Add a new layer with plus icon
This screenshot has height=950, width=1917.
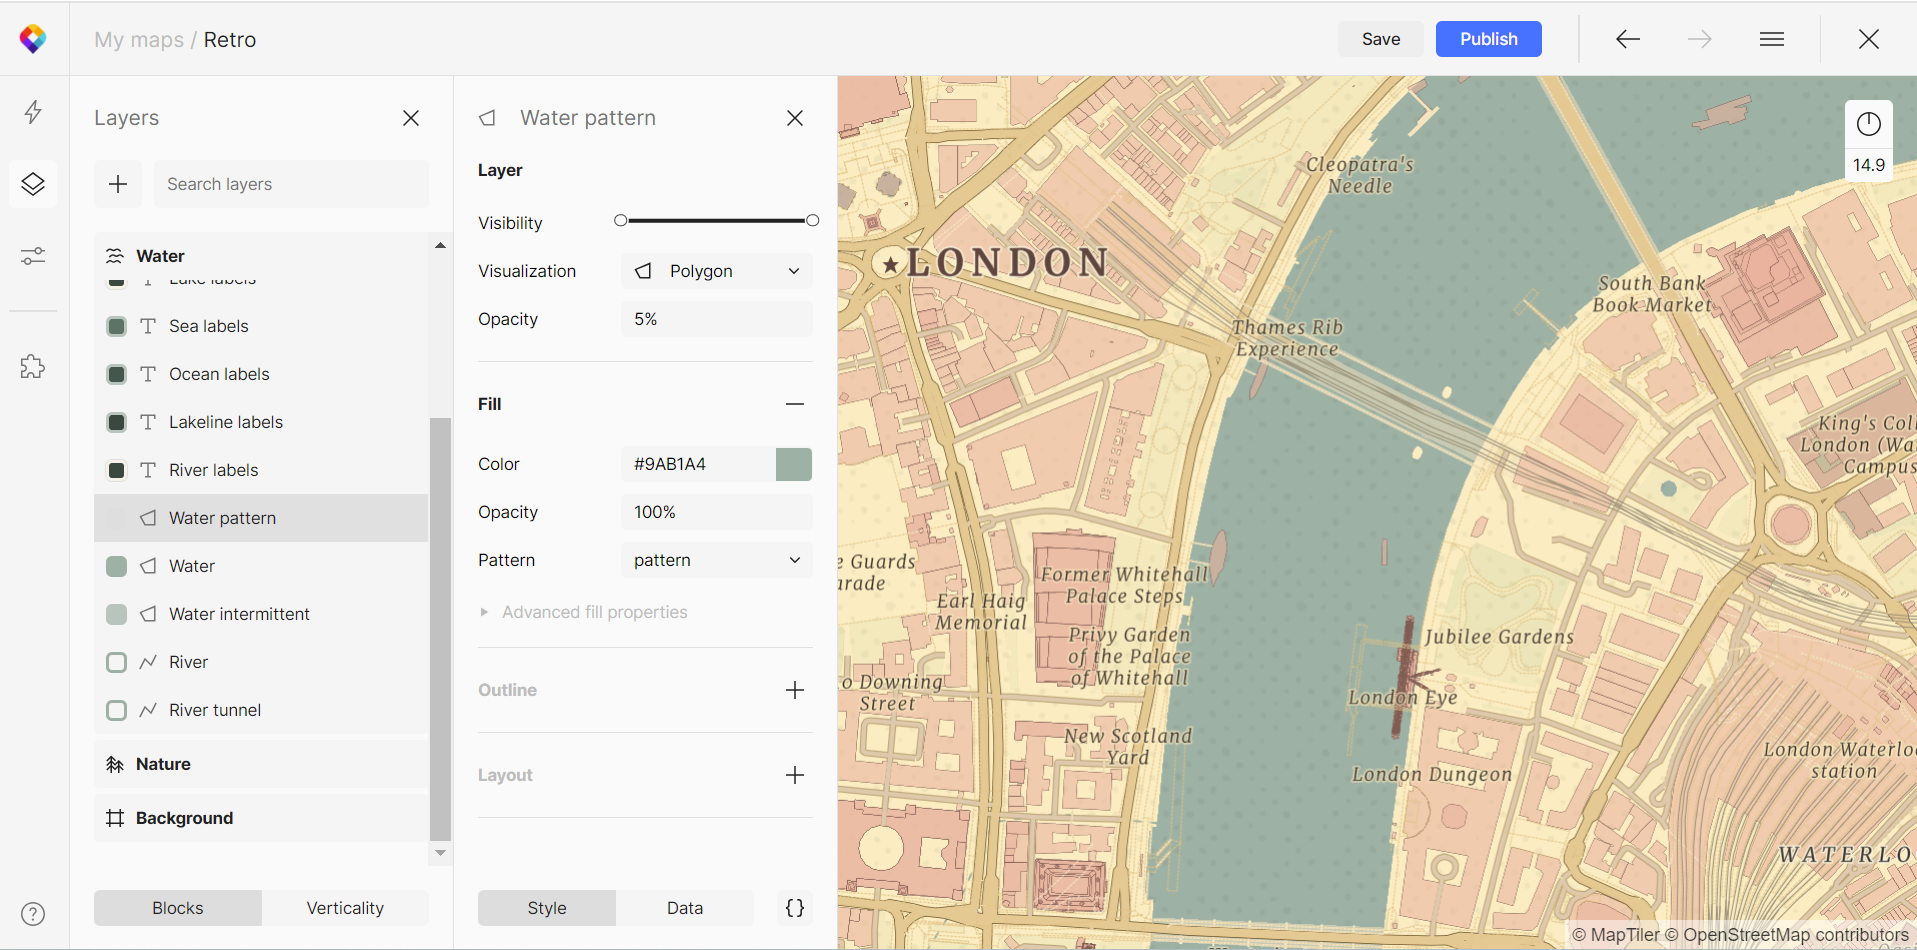click(x=118, y=184)
